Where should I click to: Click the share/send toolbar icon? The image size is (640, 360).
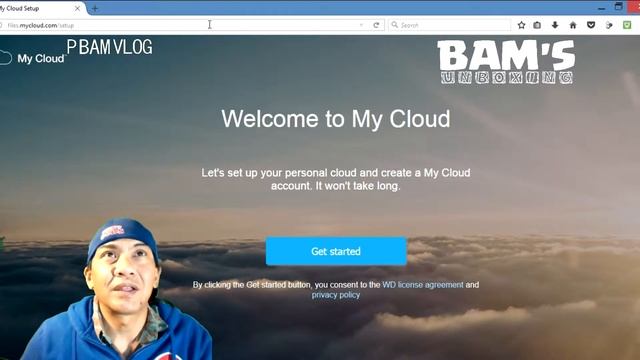[x=609, y=25]
